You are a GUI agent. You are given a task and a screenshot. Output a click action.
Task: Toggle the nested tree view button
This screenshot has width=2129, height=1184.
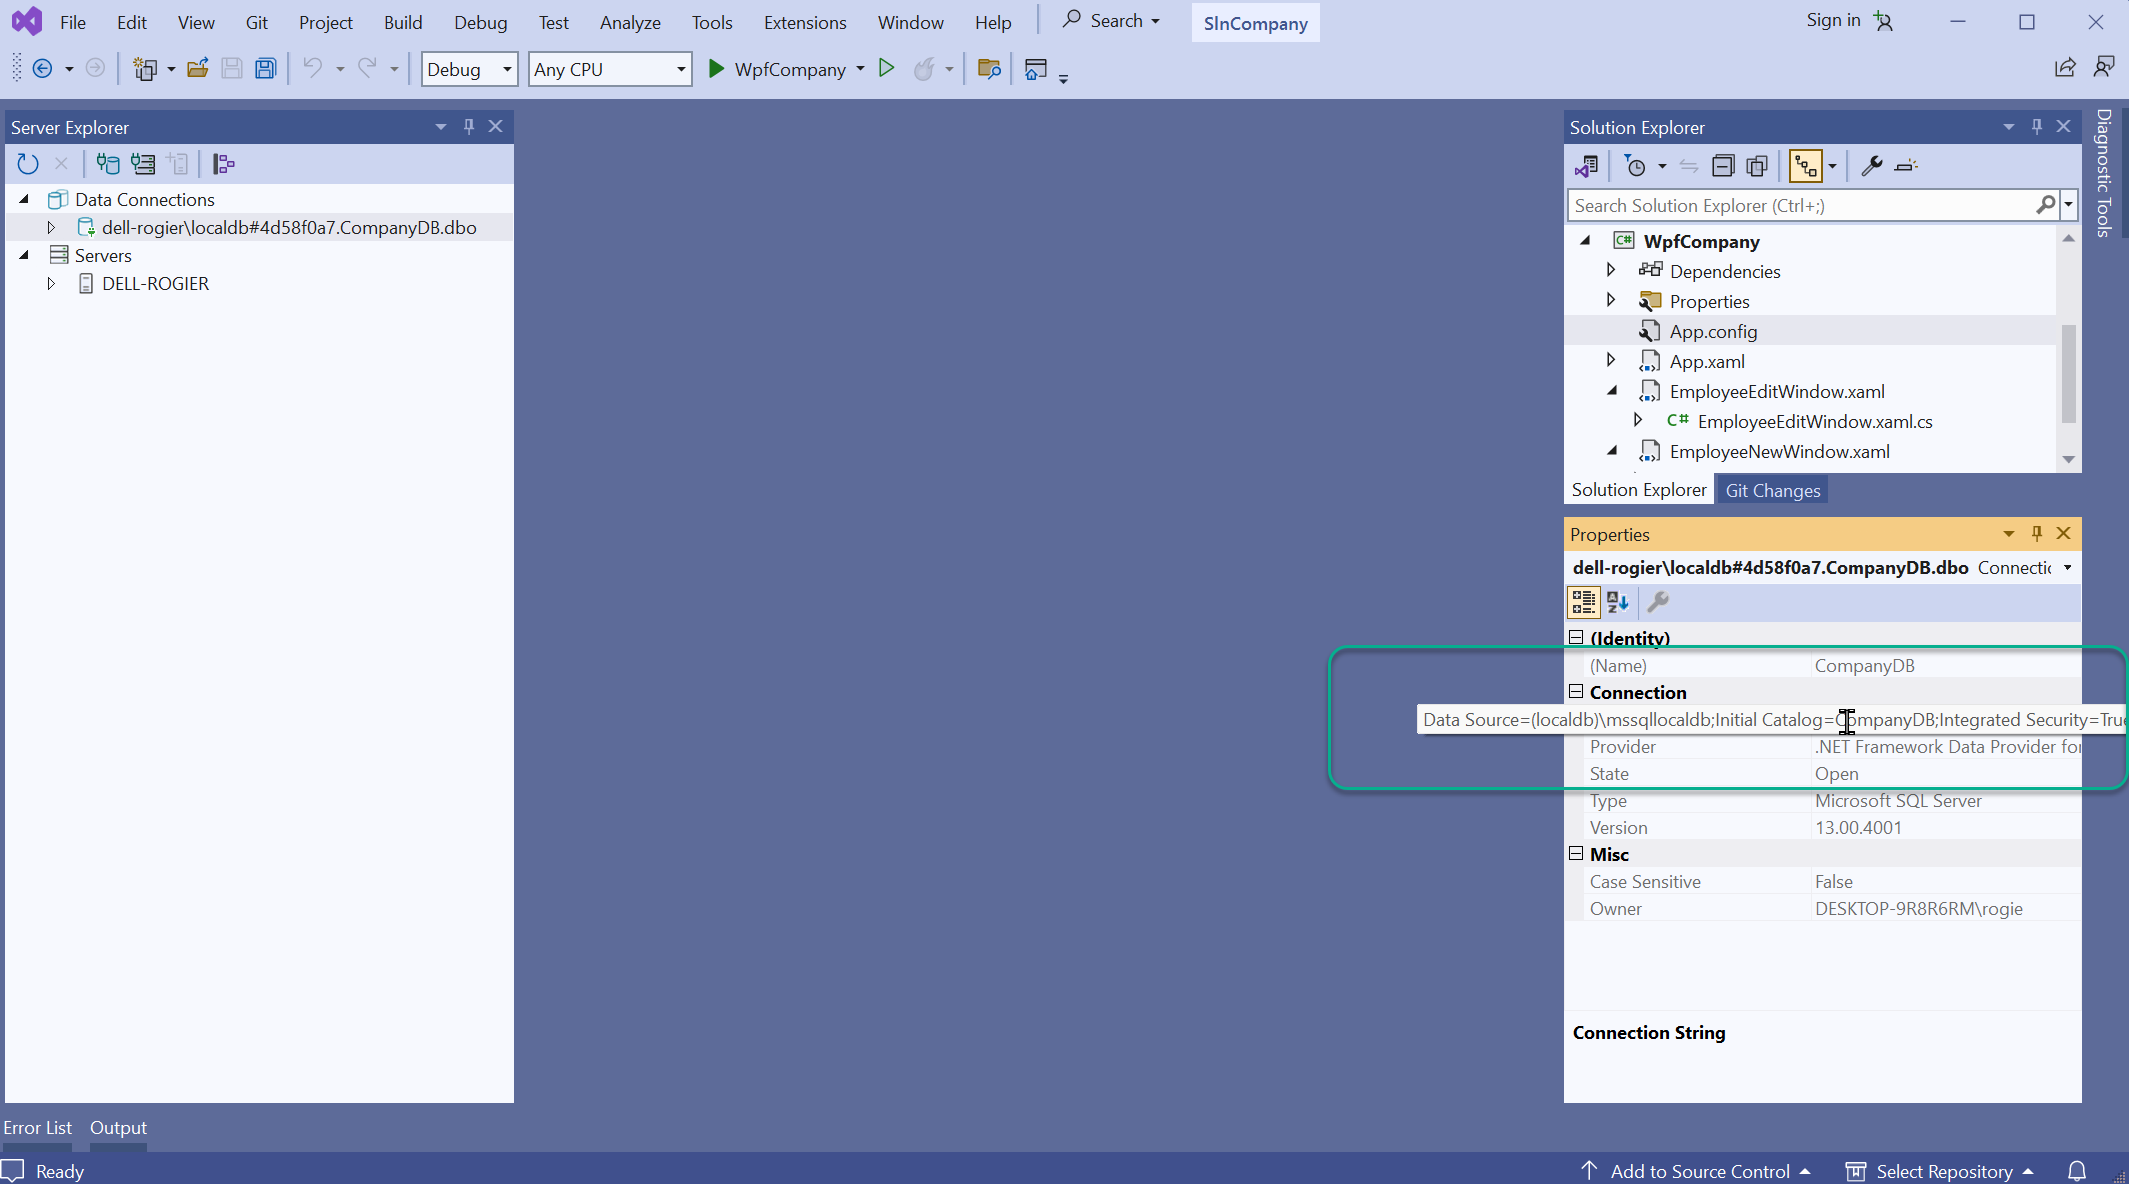coord(1806,166)
